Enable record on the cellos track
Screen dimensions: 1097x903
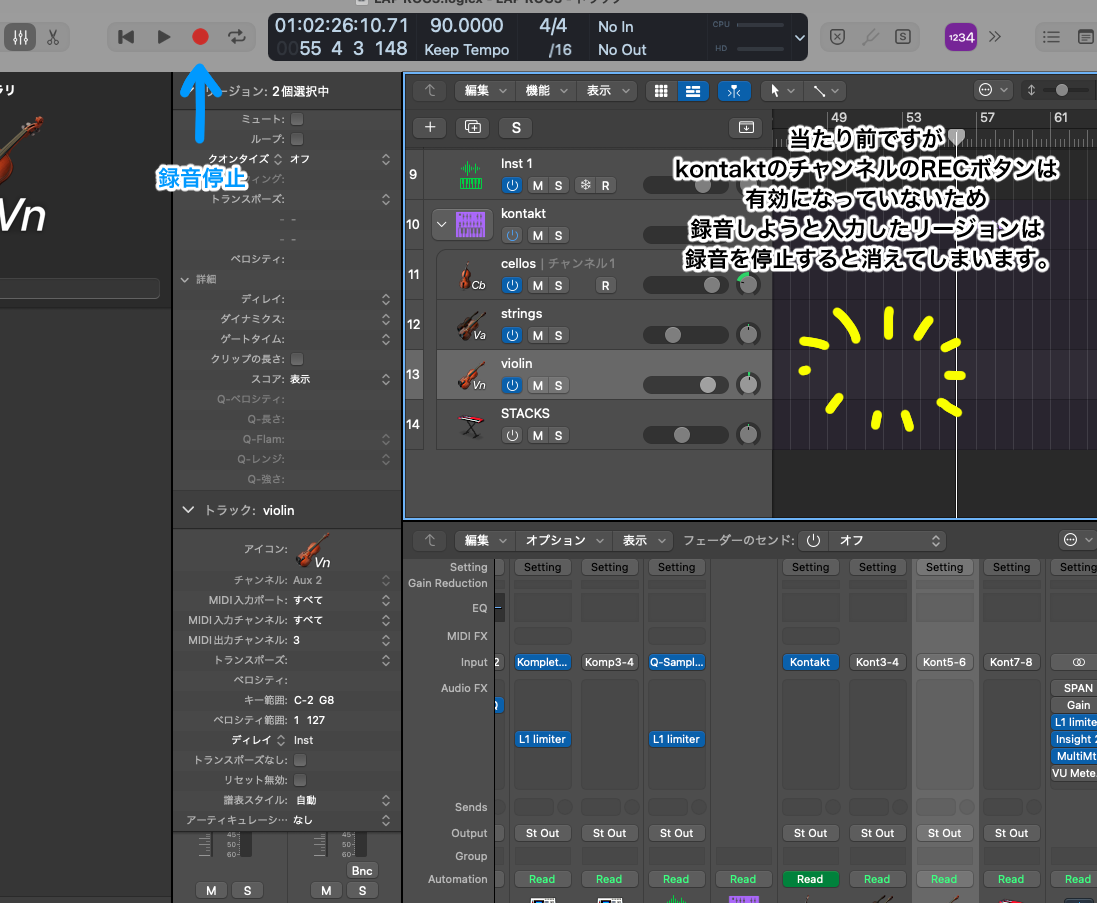(605, 285)
